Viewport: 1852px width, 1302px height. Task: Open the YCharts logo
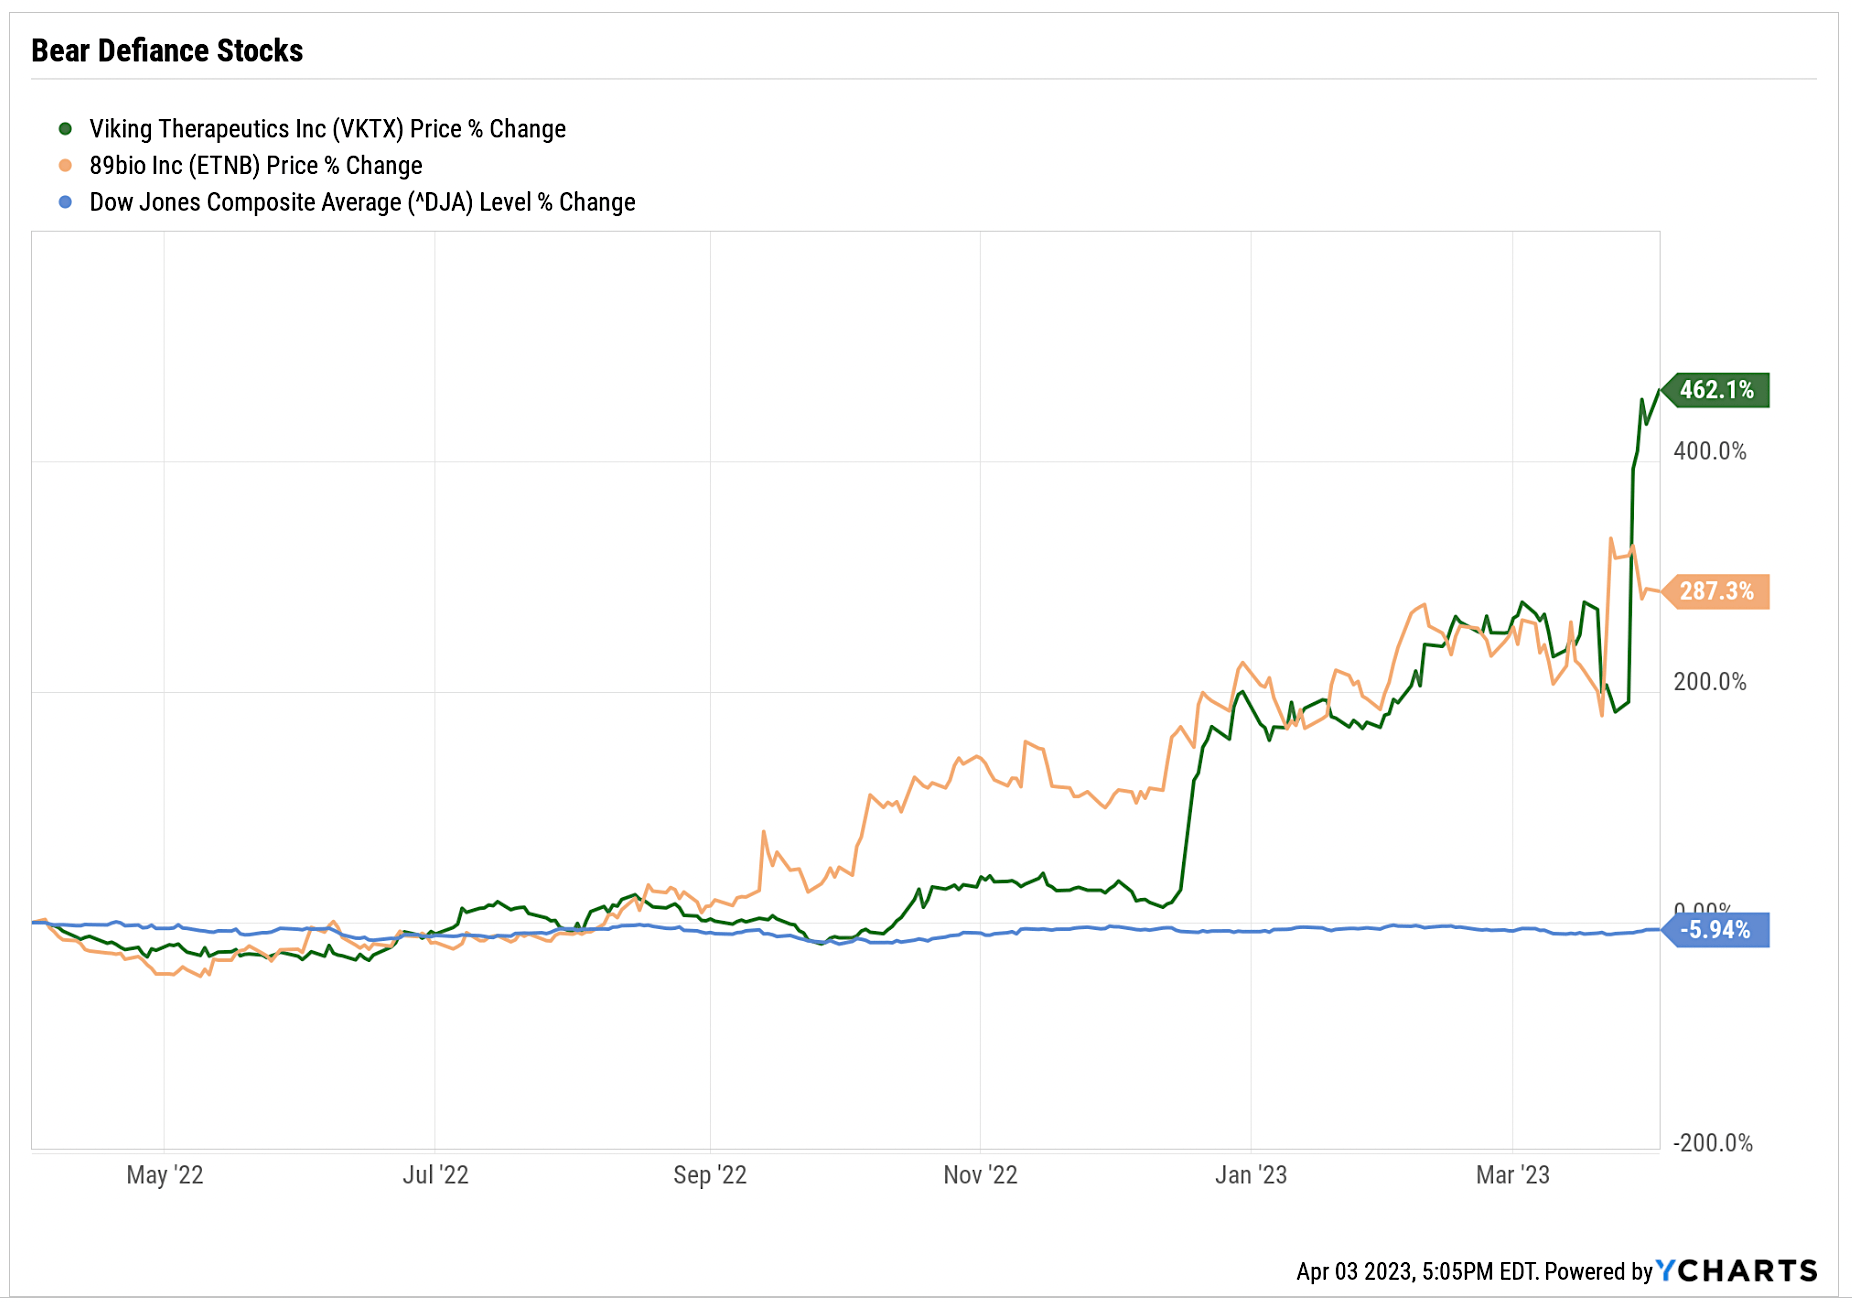click(x=1736, y=1271)
